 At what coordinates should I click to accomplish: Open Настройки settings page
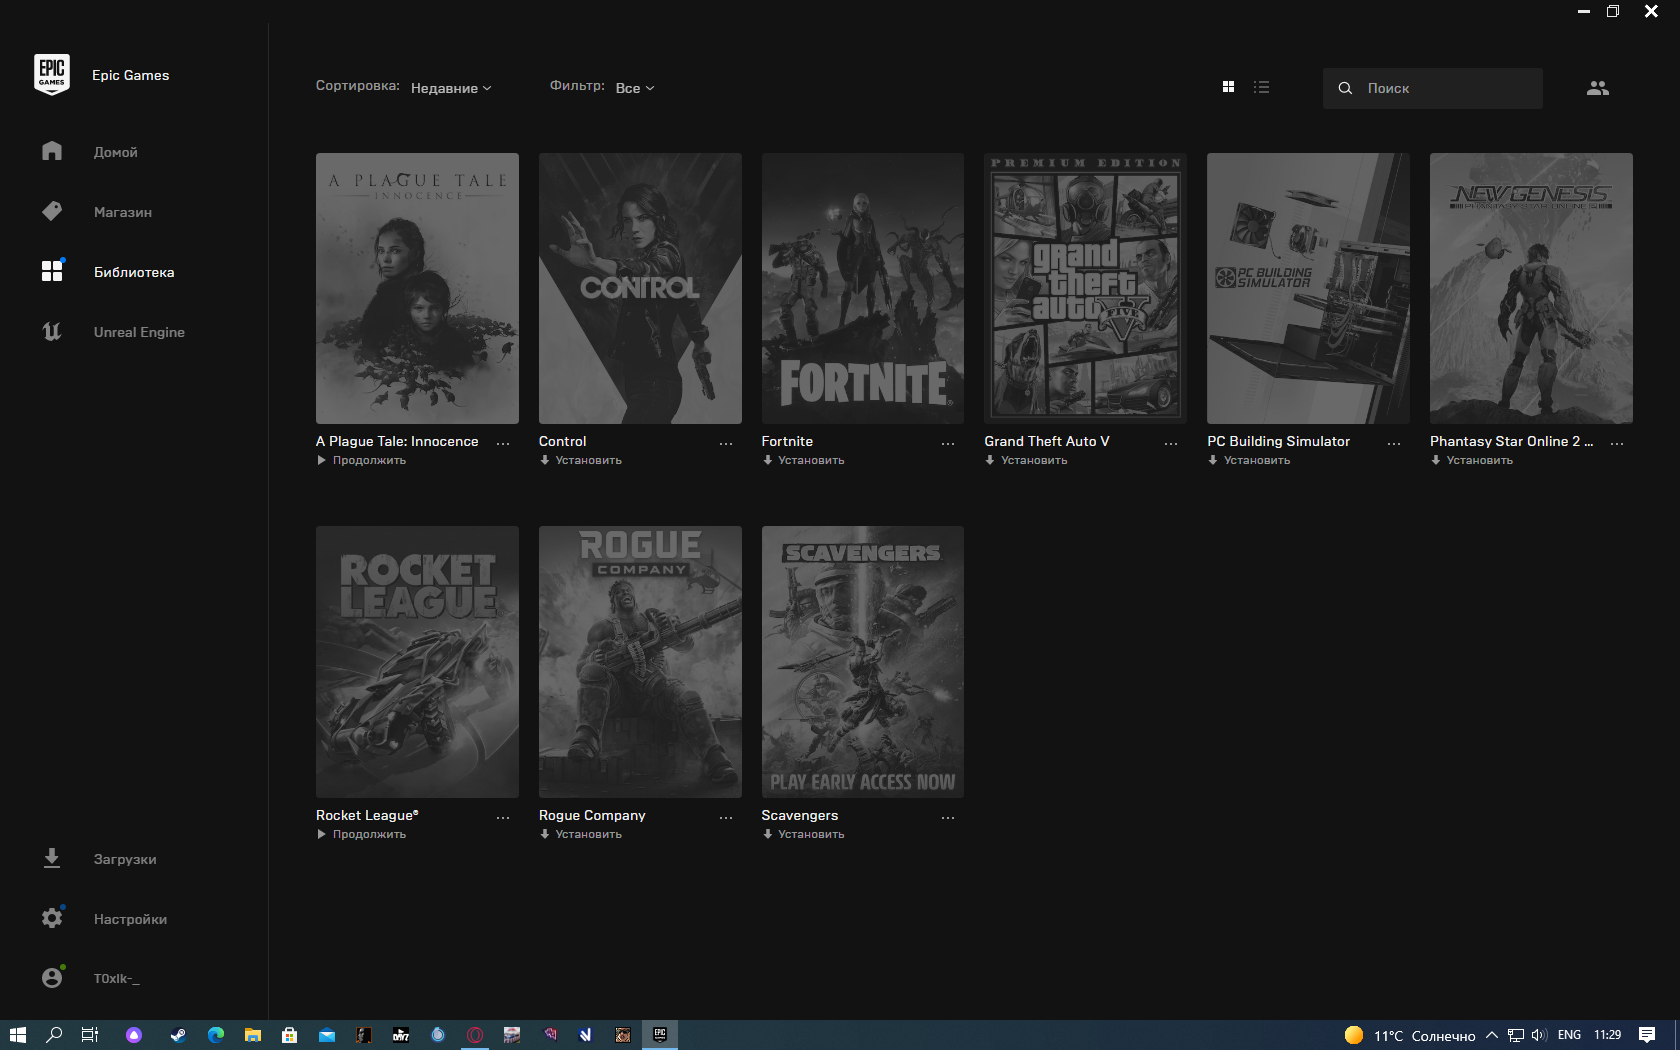point(130,919)
